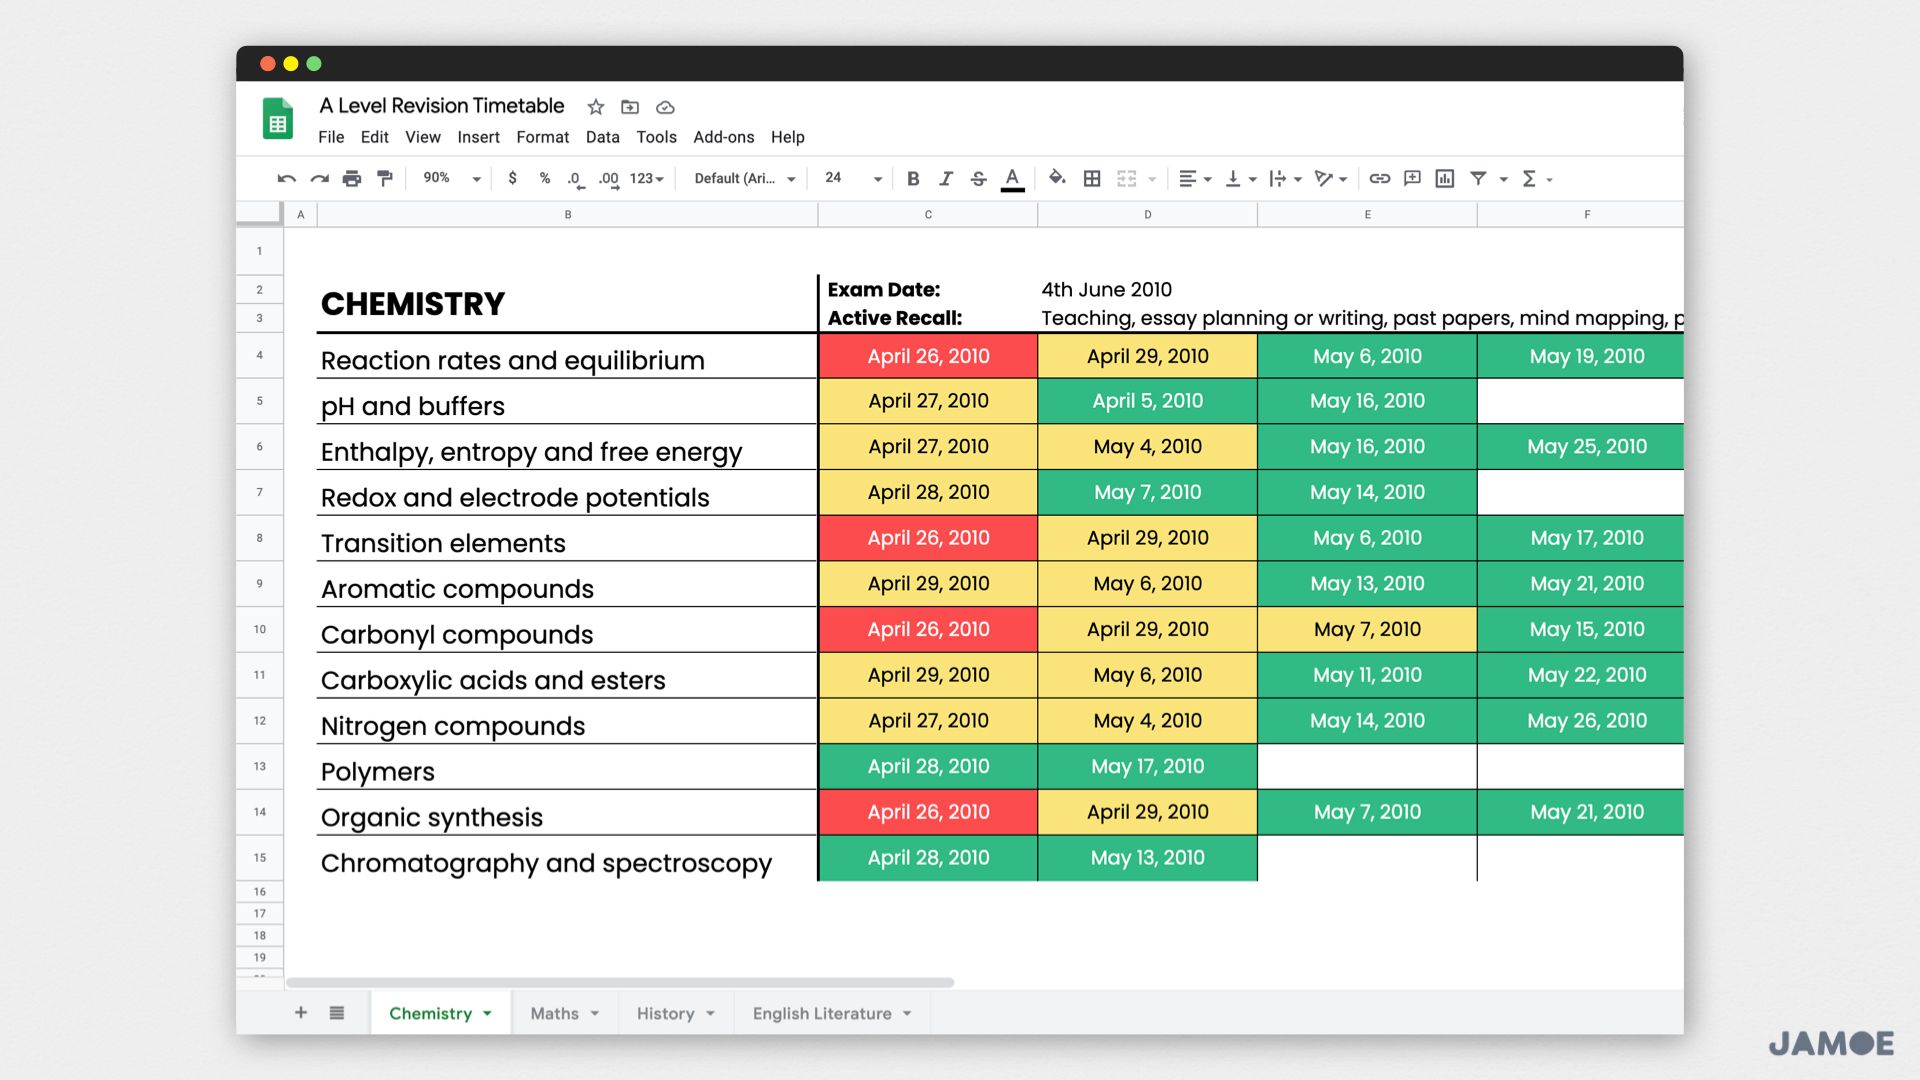Open the Maths sheet tab
Viewport: 1920px width, 1080px height.
click(563, 1013)
